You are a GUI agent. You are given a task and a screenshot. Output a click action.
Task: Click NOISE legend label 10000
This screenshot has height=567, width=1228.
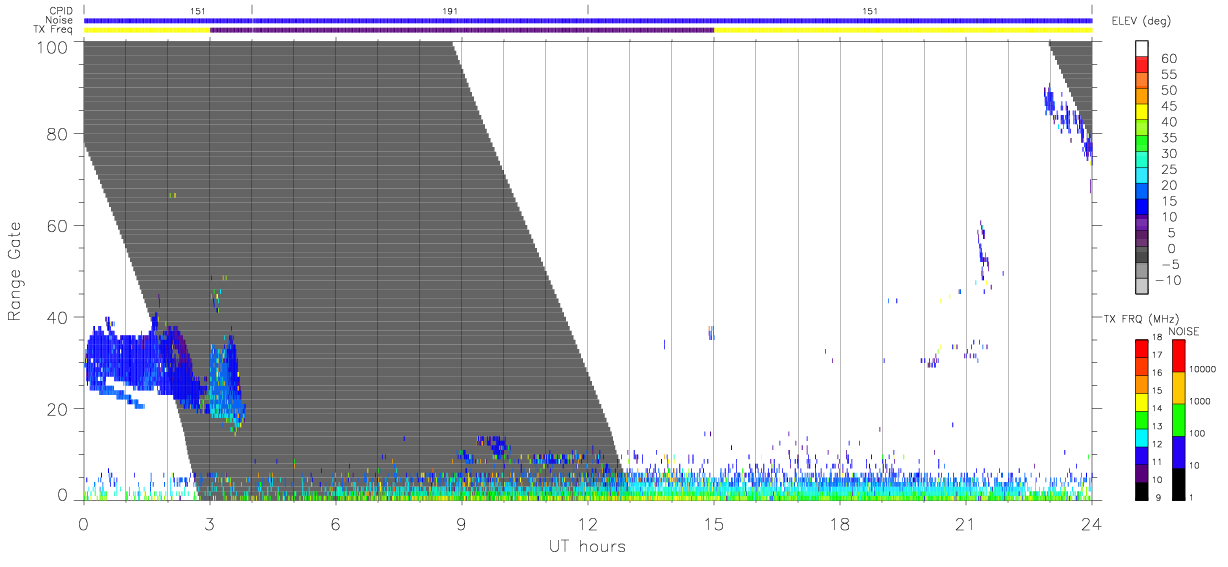coord(1203,369)
